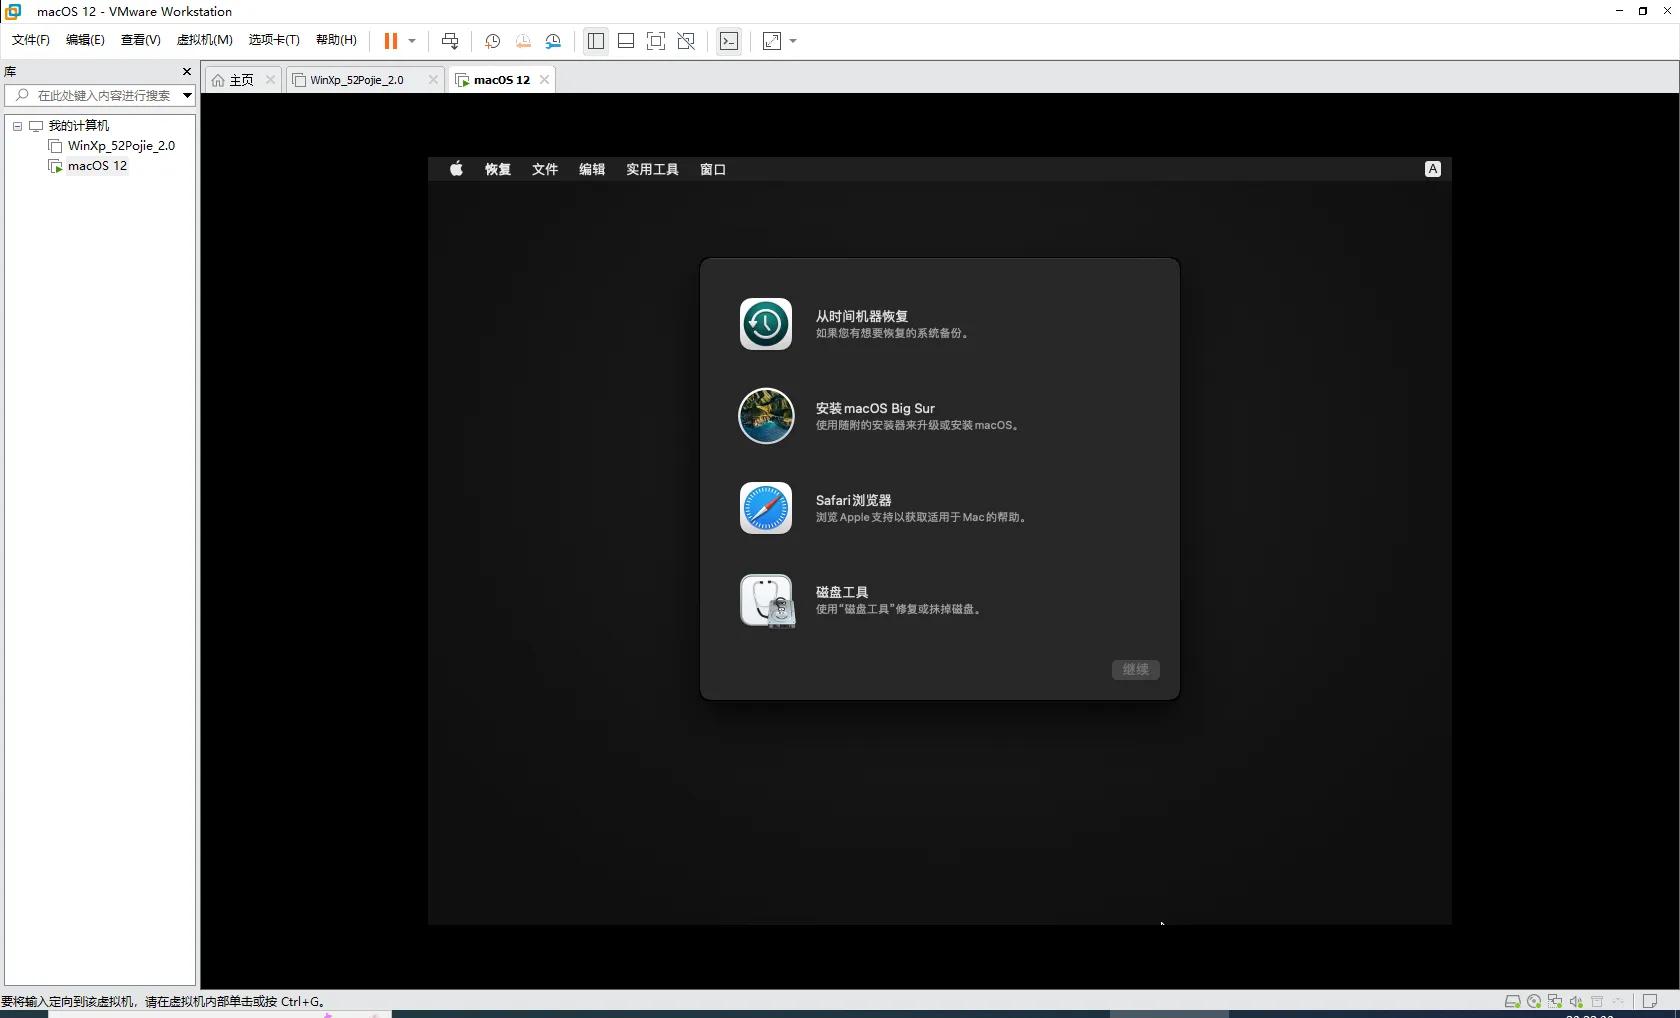Screen dimensions: 1680x1018
Task: Click the Send Ctrl+Alt+Del toolbar icon
Action: 450,41
